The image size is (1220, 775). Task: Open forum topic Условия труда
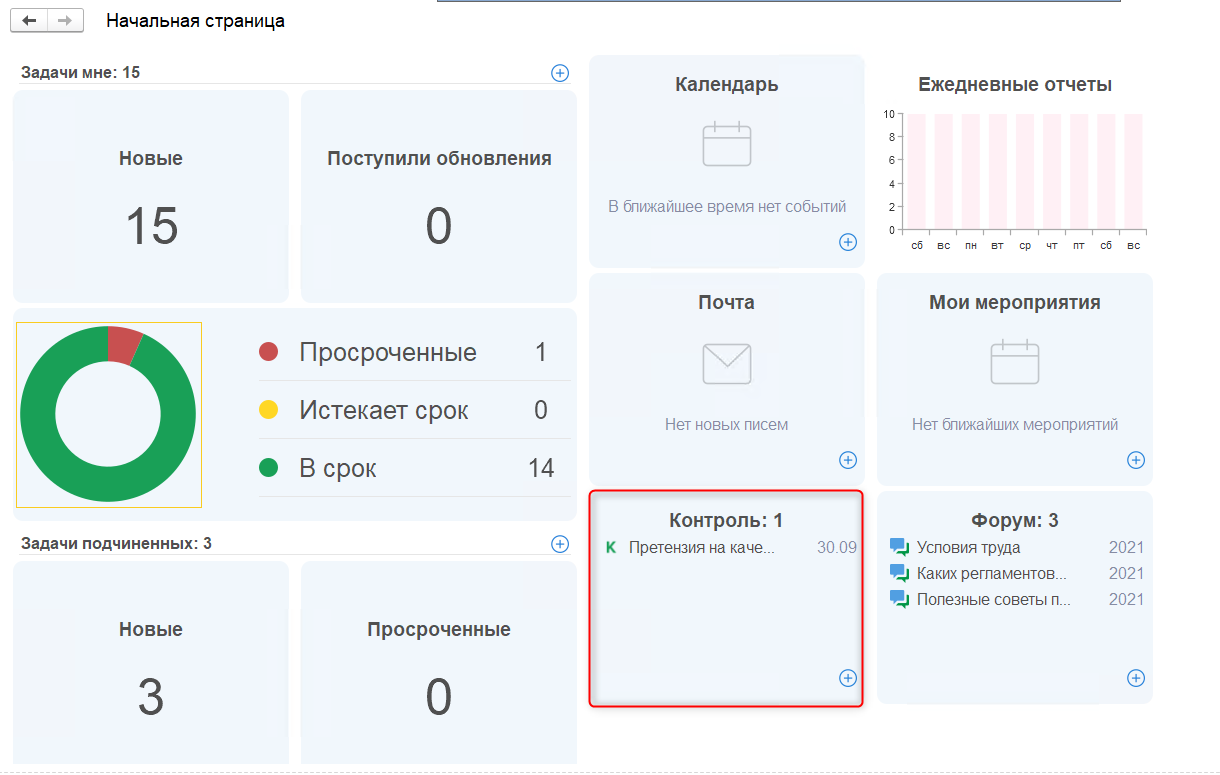point(968,548)
